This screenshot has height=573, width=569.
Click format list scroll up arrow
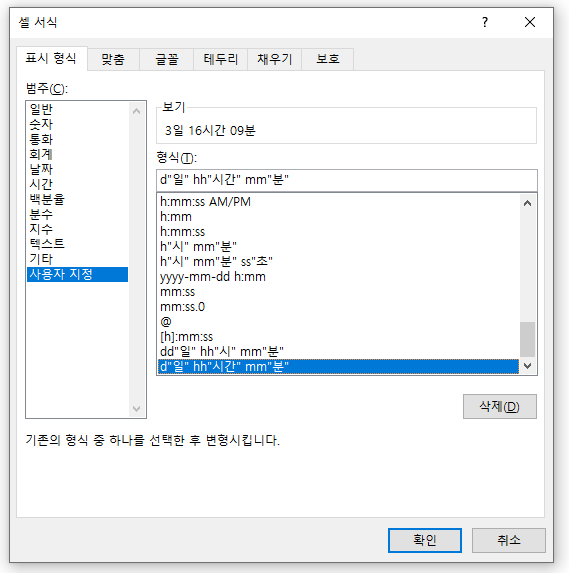(527, 203)
